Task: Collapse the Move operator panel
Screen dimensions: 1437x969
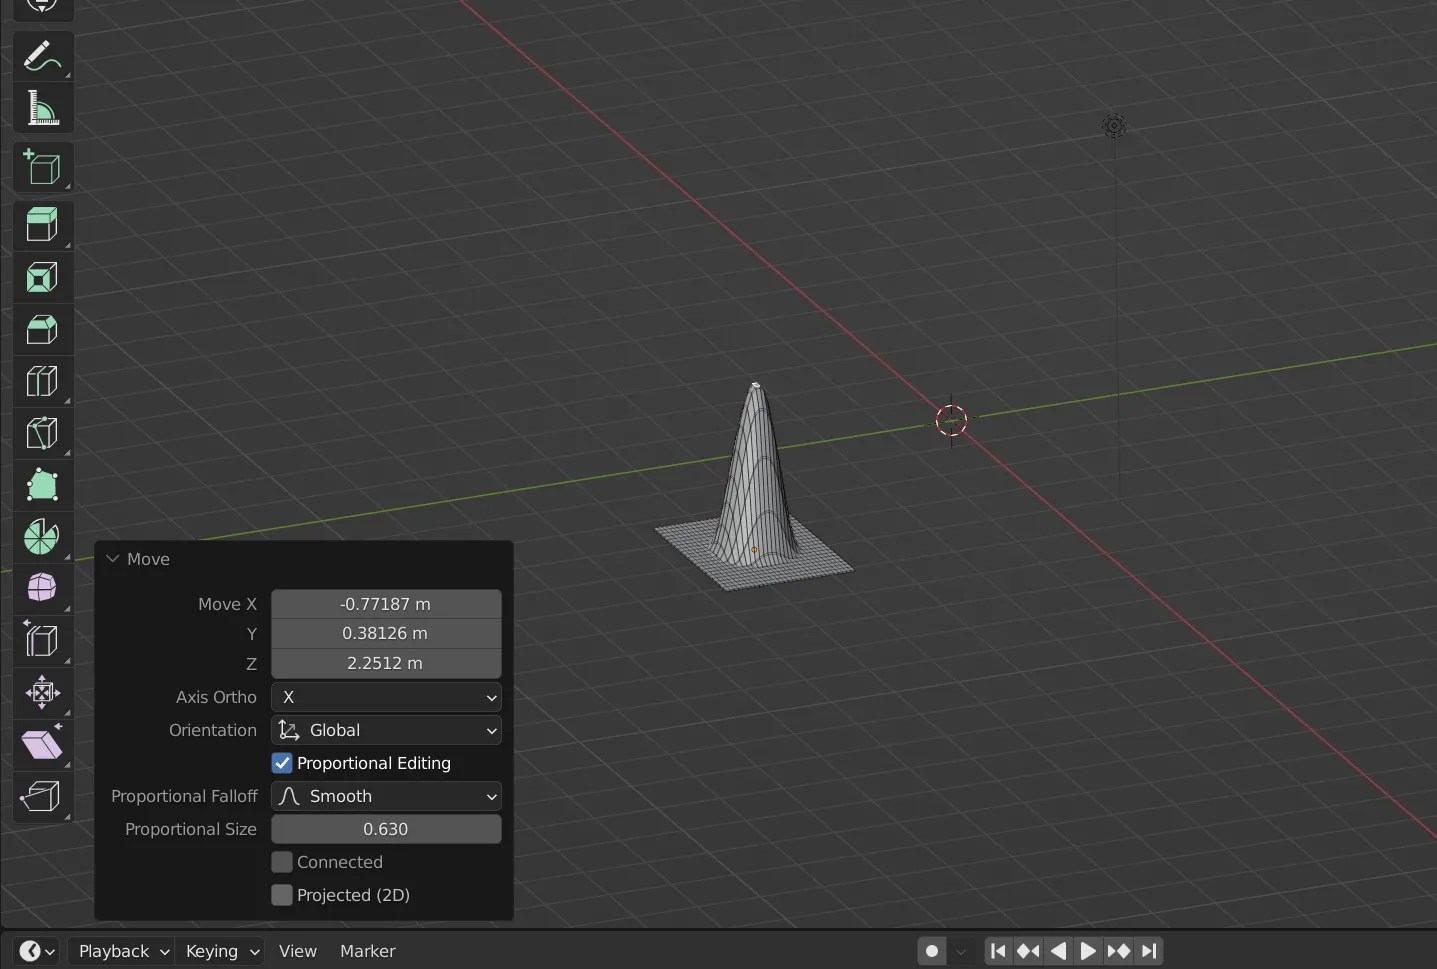Action: click(112, 558)
